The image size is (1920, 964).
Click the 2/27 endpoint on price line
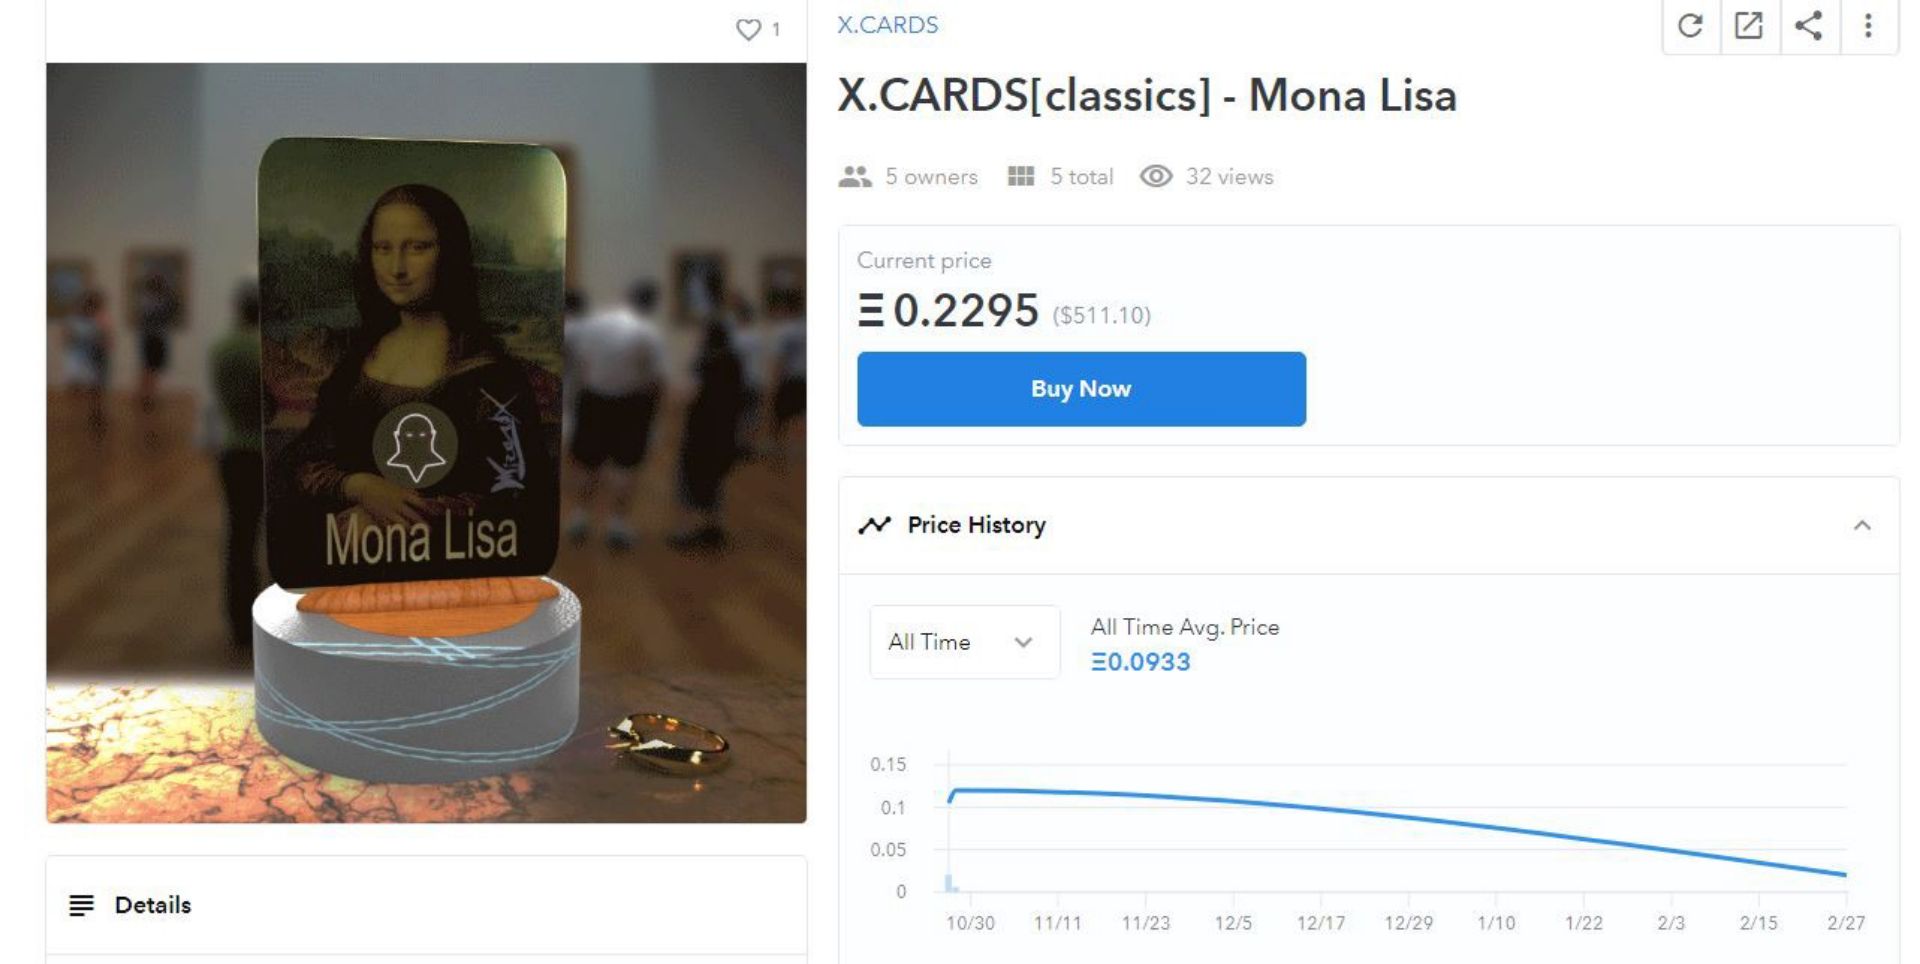point(1845,874)
